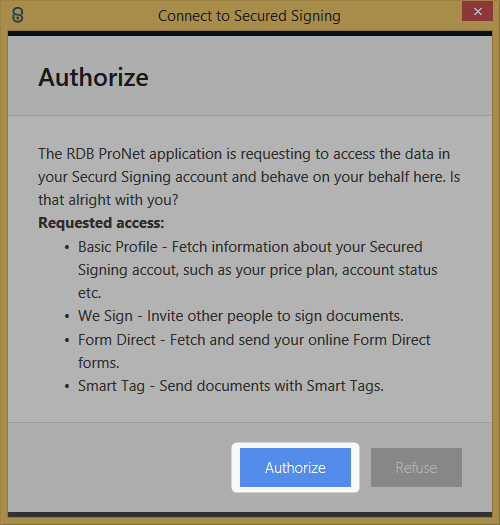The image size is (500, 525).
Task: Click the bullet point beside We Sign
Action: pos(67,316)
